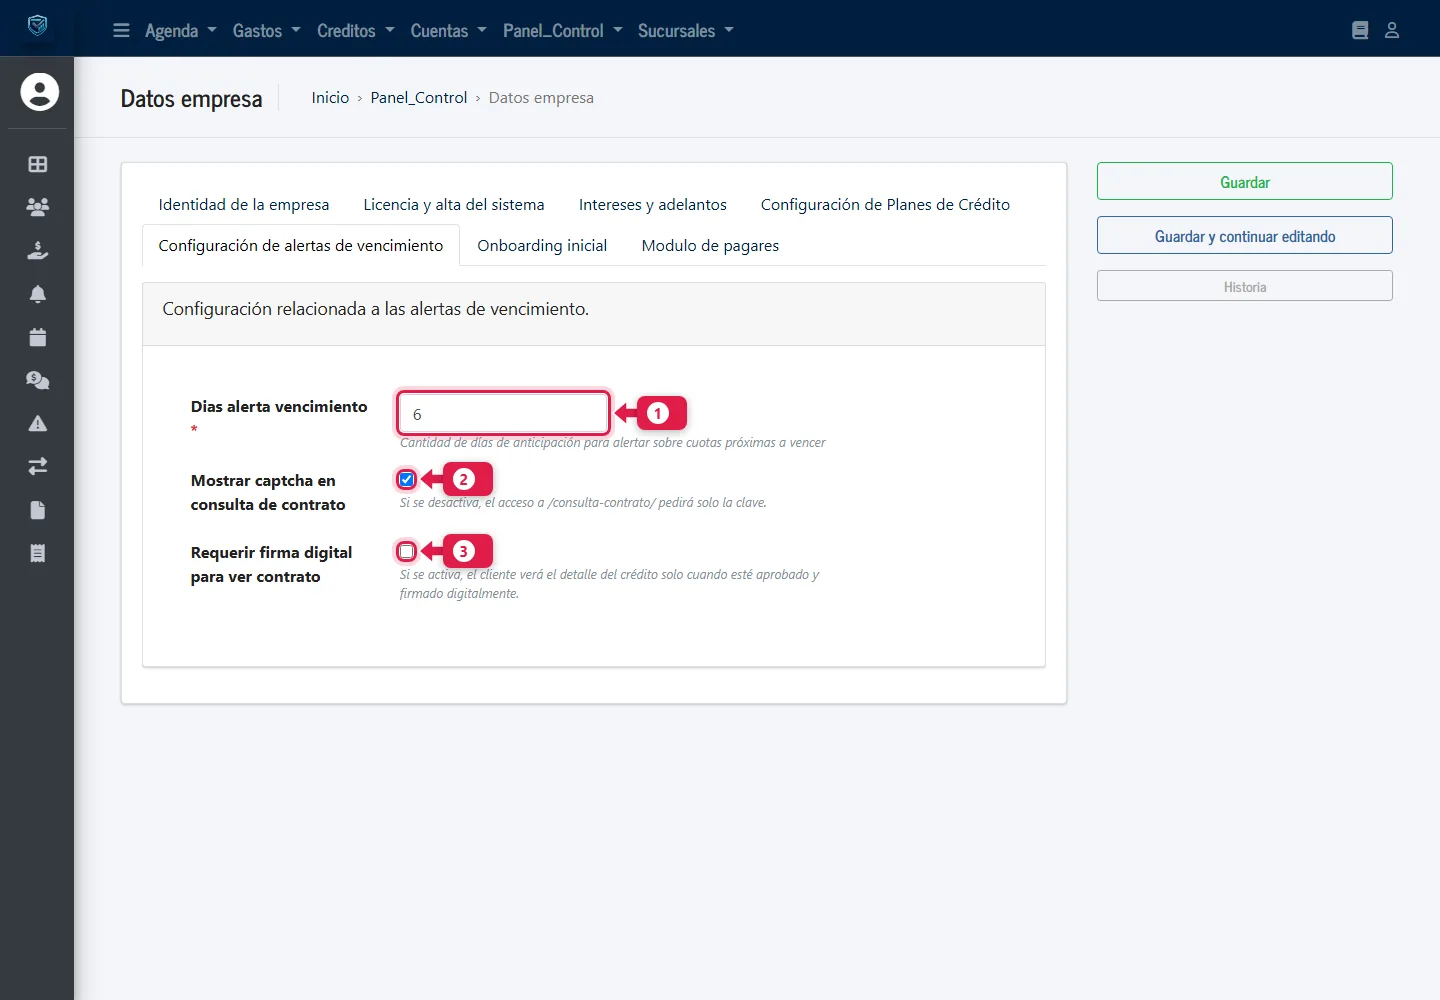This screenshot has width=1440, height=1000.
Task: Open the Modulo de pagares tab
Action: pos(710,245)
